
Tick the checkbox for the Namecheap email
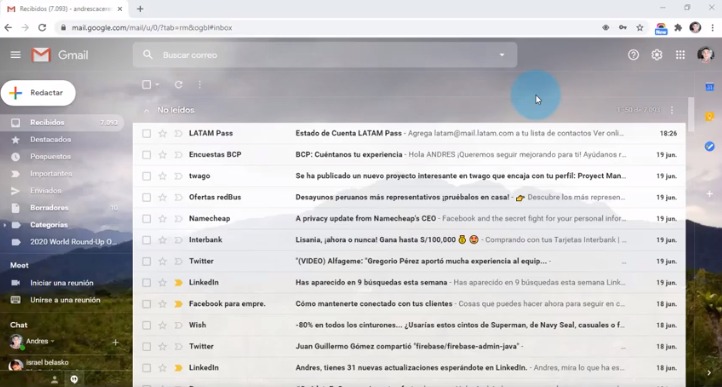pos(146,219)
